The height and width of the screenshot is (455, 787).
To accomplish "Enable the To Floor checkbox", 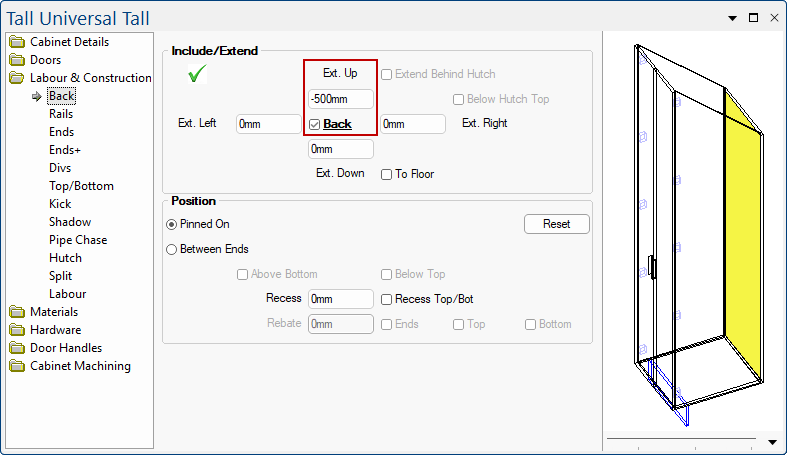I will (x=387, y=174).
